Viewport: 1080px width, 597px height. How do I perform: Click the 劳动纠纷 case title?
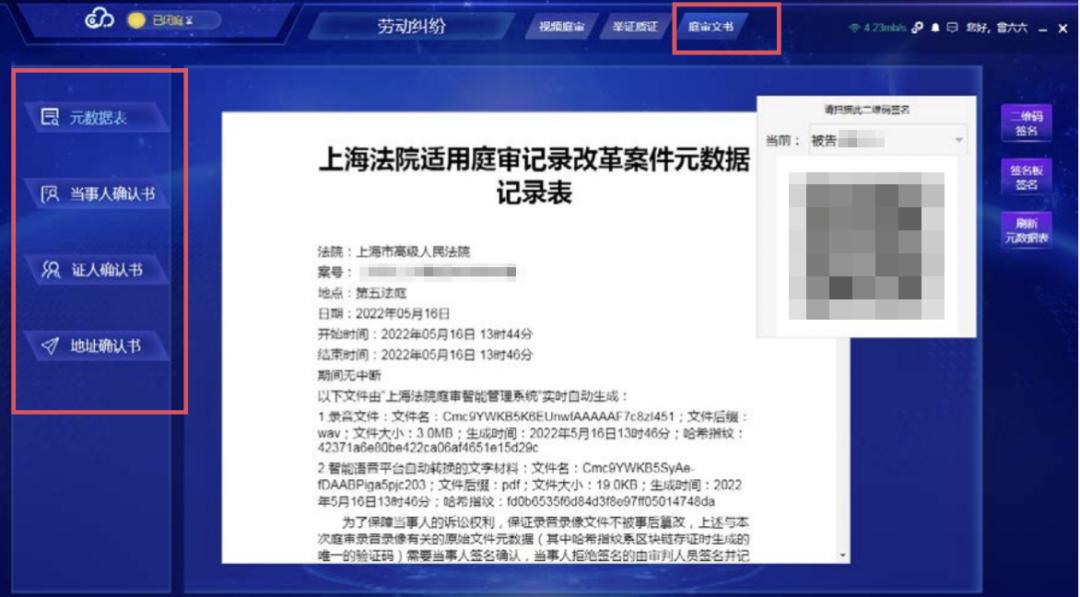[411, 26]
